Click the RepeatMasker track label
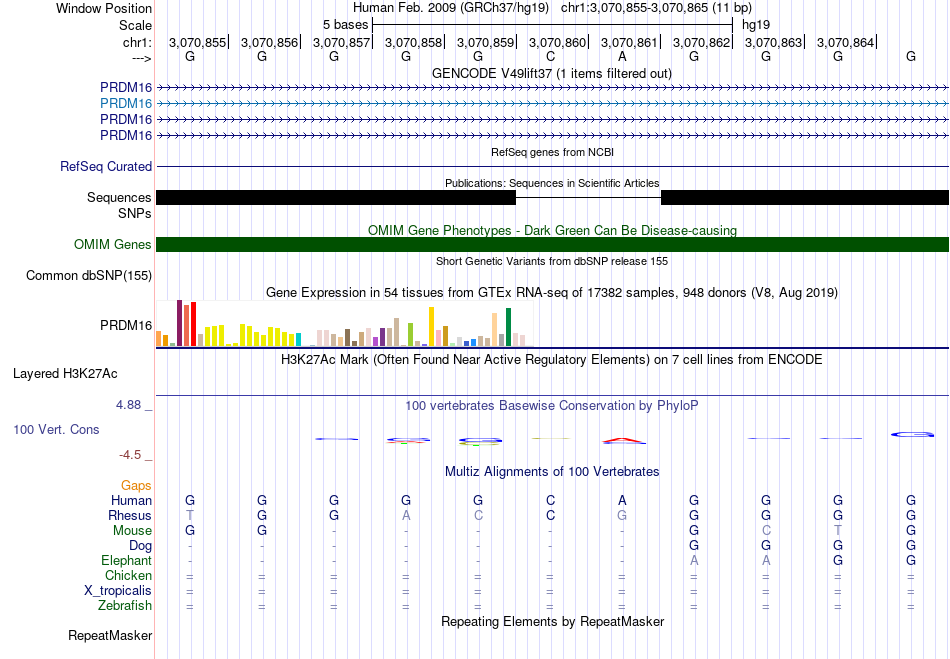 [110, 635]
